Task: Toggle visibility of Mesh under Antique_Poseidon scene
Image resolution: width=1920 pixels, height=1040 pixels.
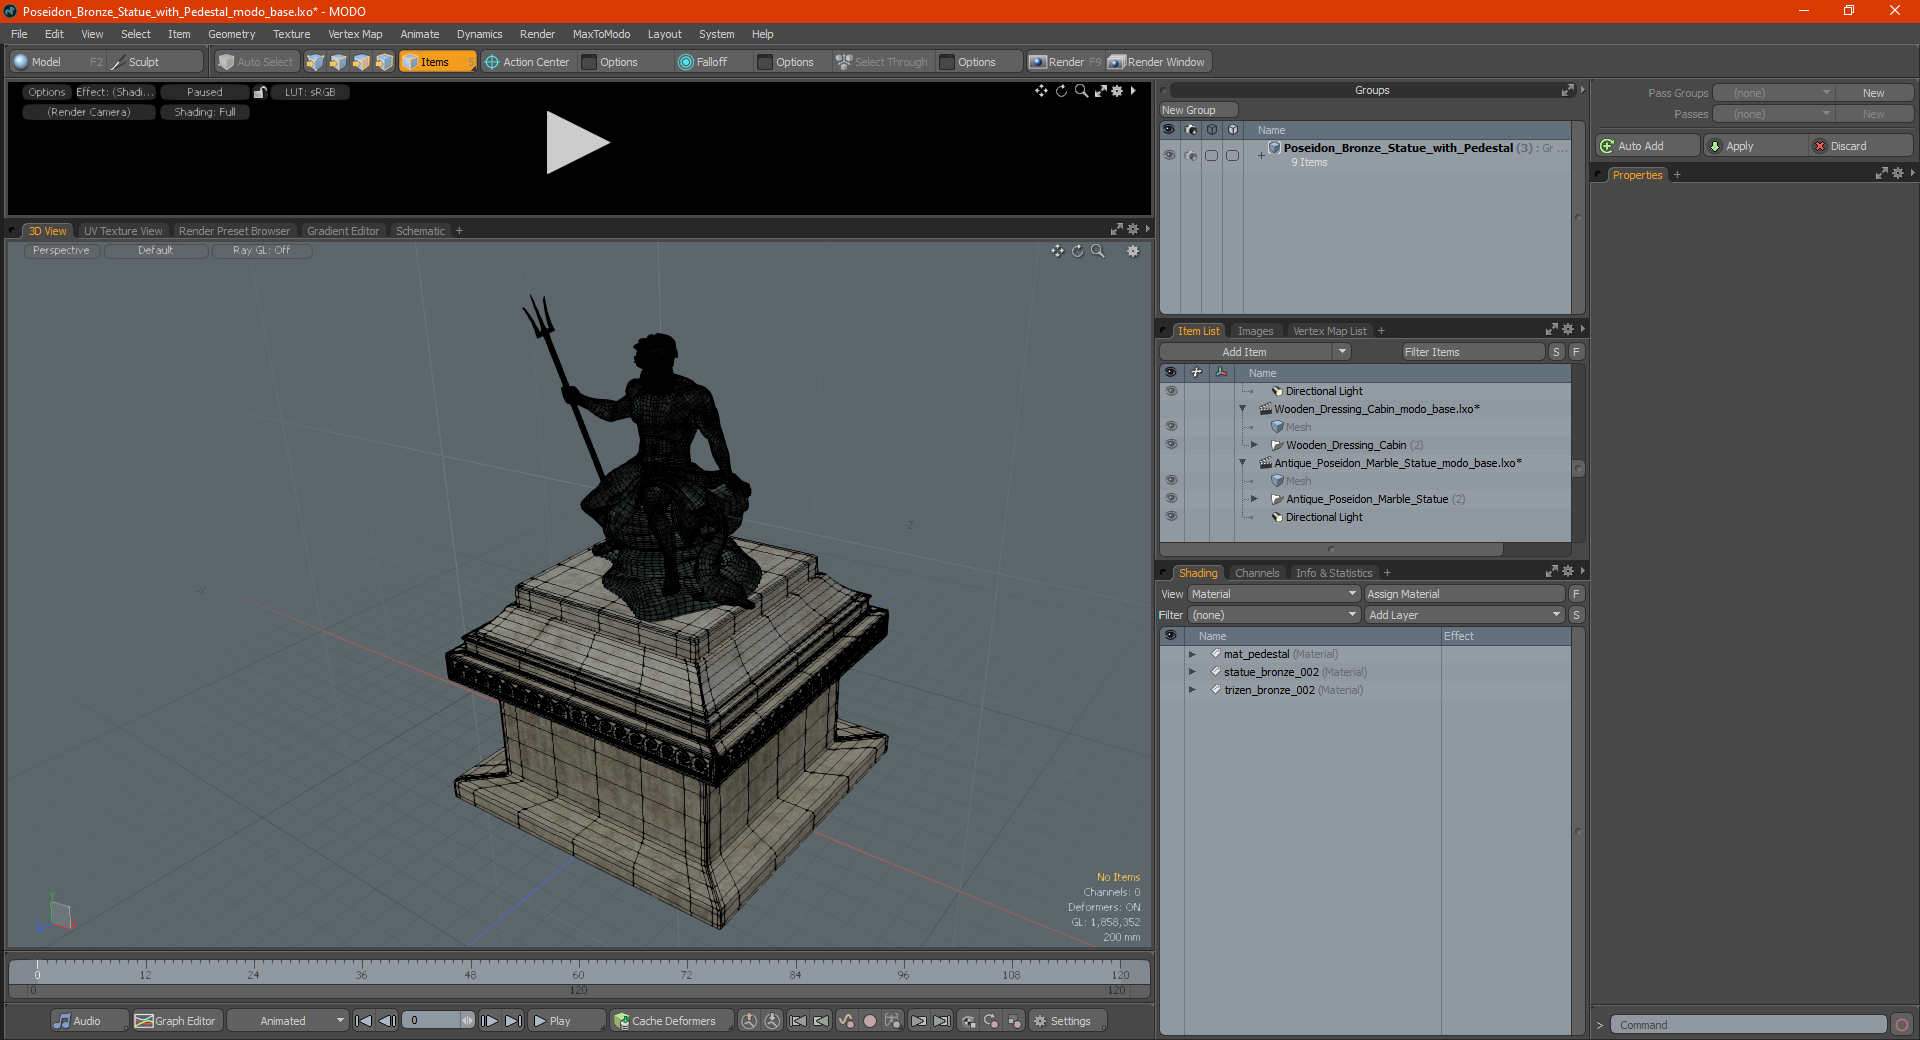Action: [1171, 481]
